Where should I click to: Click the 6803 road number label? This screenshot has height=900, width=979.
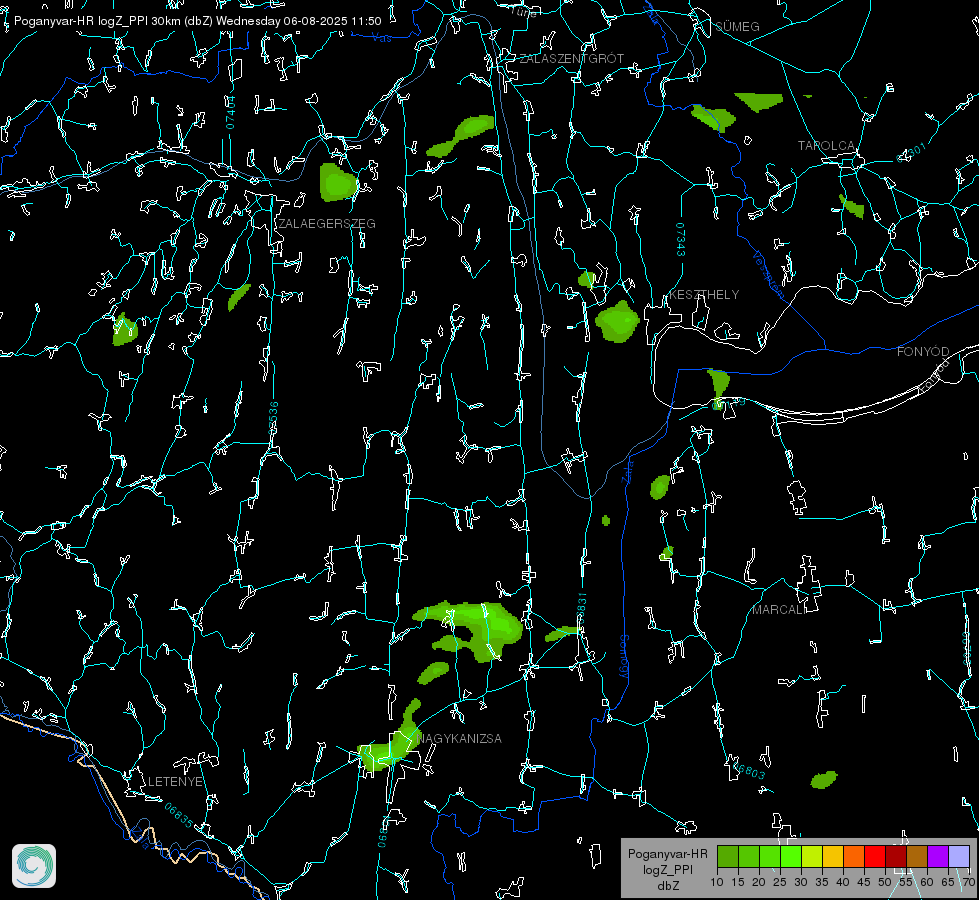[750, 771]
